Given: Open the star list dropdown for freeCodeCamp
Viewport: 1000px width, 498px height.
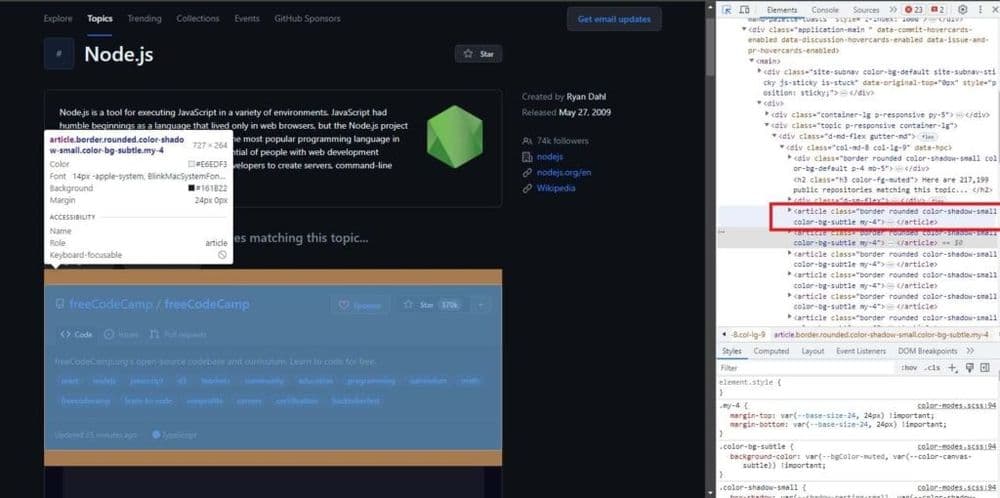Looking at the screenshot, I should click(481, 305).
